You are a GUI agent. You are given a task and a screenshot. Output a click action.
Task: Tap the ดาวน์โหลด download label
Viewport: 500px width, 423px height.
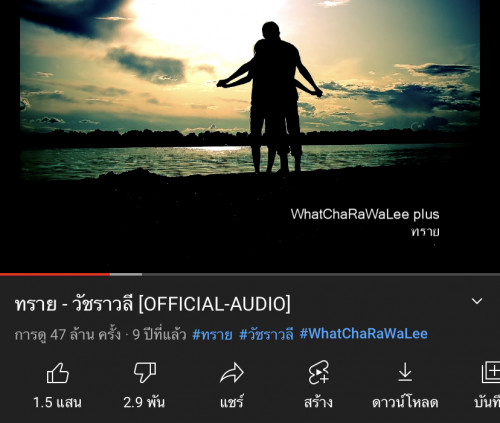[405, 402]
